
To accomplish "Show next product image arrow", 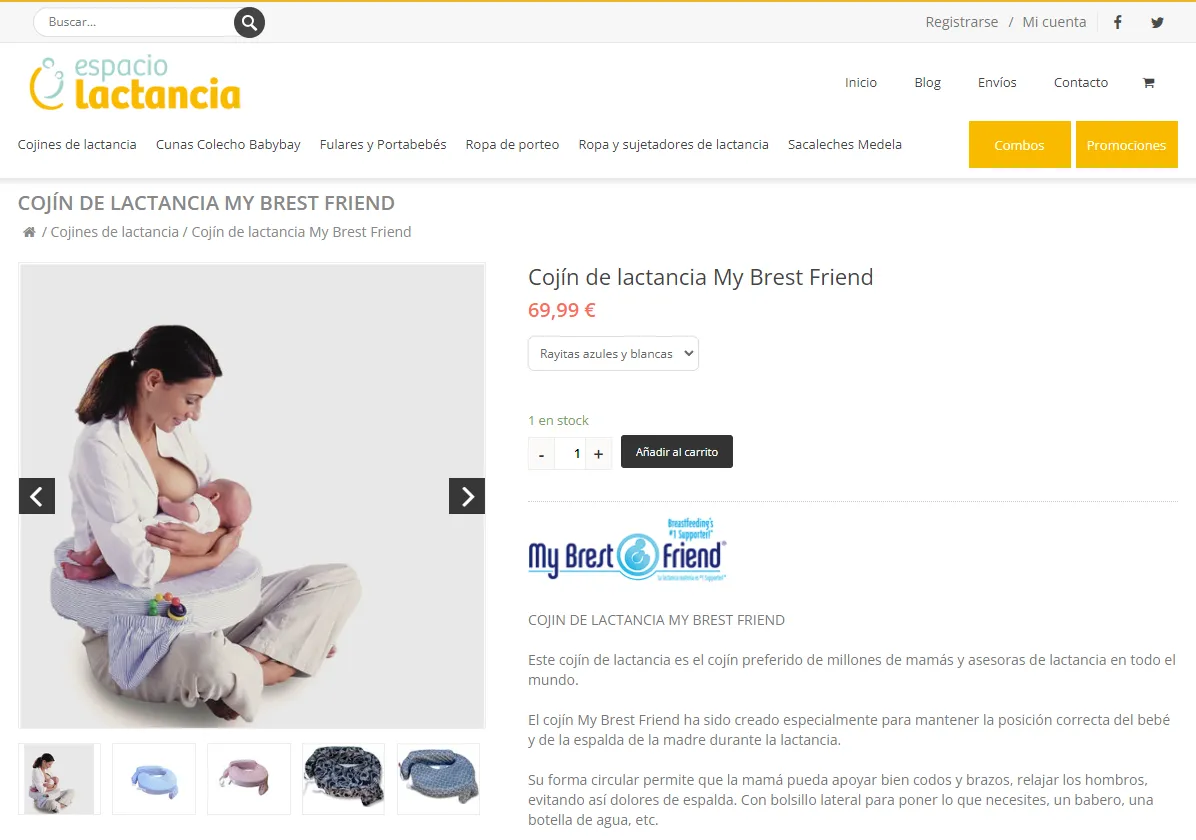I will coord(467,496).
